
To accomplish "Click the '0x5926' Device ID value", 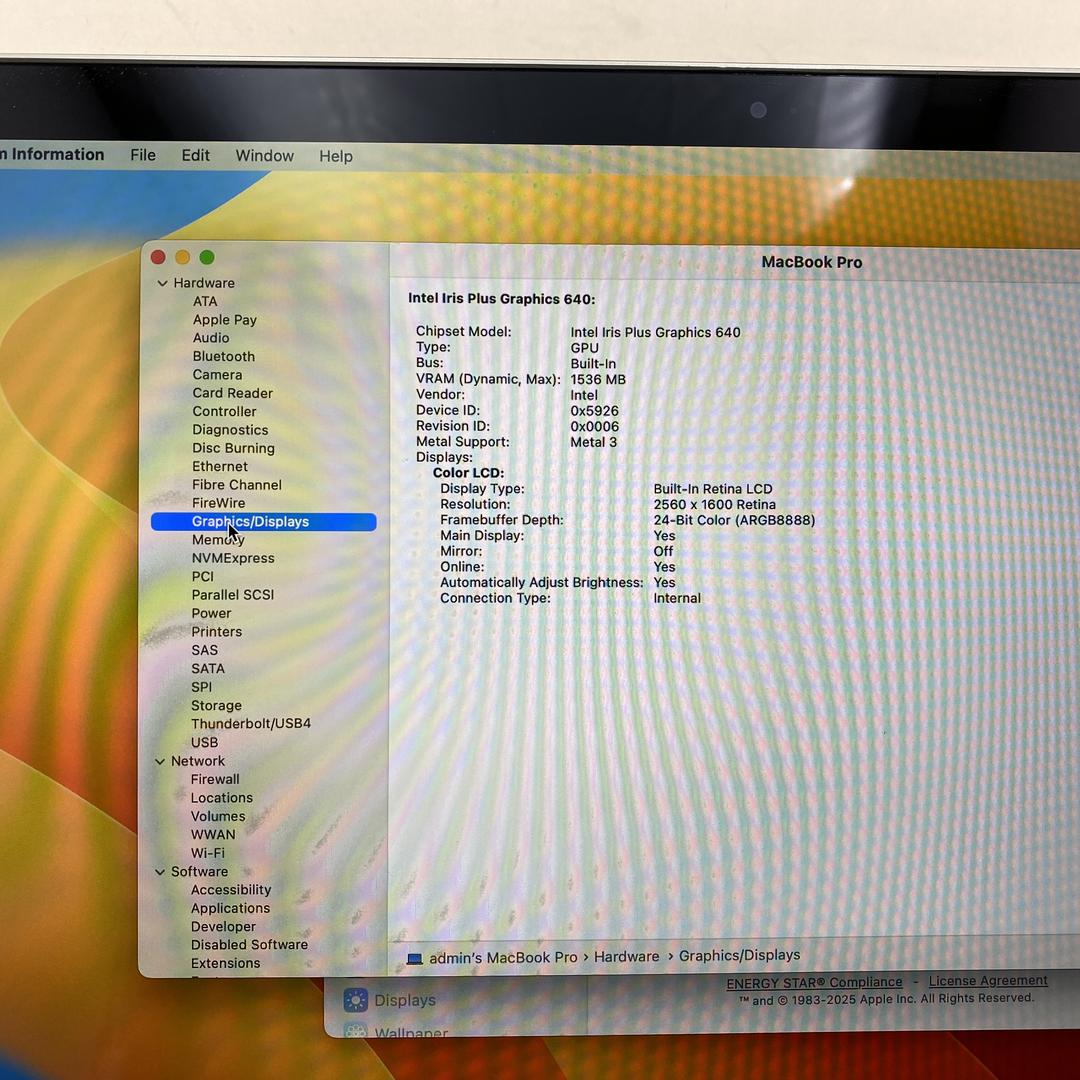I will click(594, 411).
